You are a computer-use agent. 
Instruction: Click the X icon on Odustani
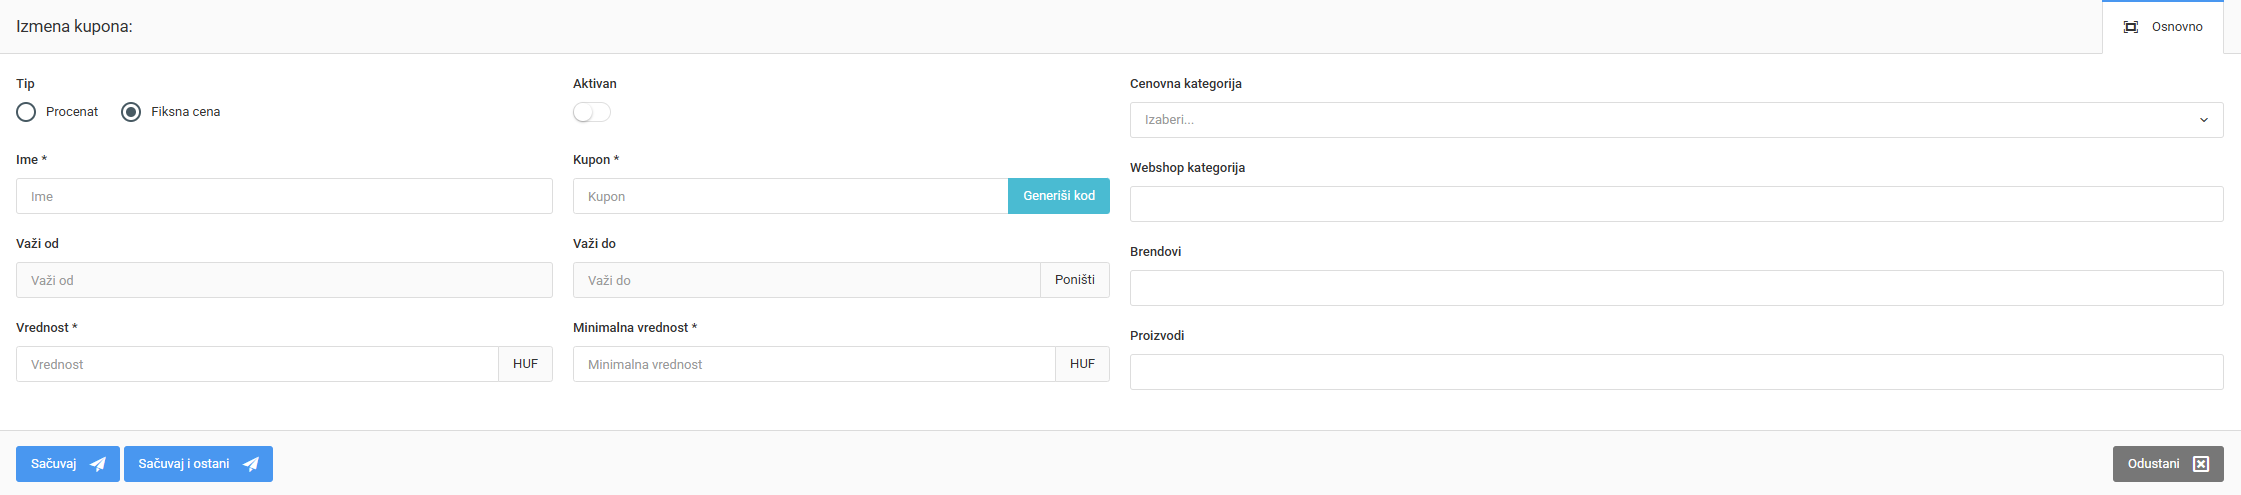(2201, 464)
